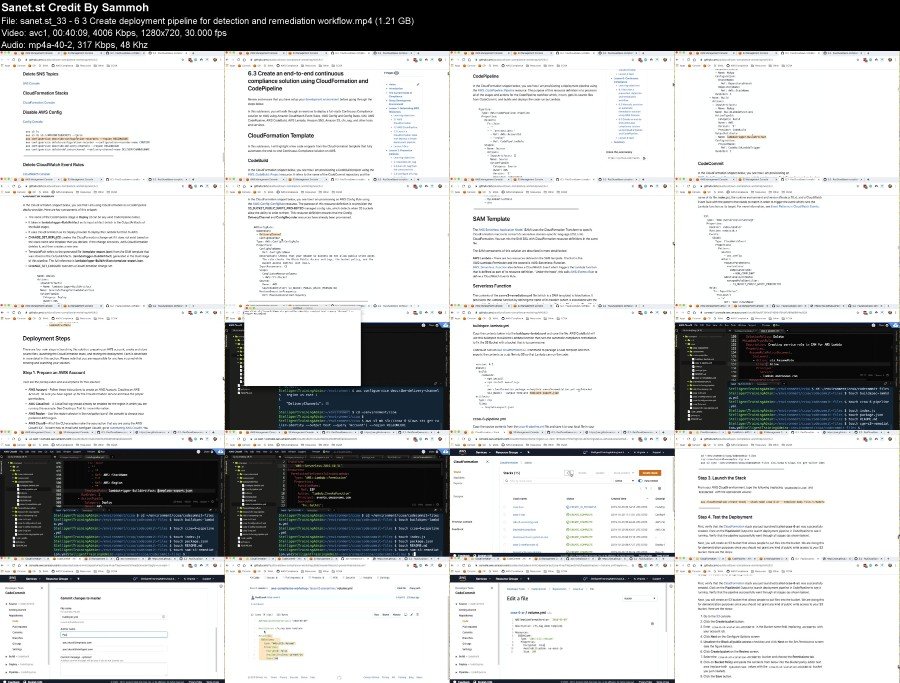This screenshot has height=683, width=900.
Task: Click the "Disable AWS Config" heading
Action: (42, 112)
